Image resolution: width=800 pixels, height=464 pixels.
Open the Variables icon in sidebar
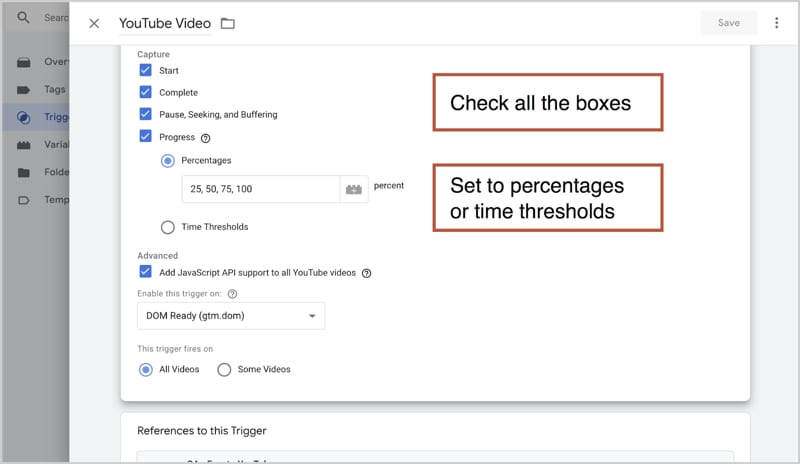23,145
